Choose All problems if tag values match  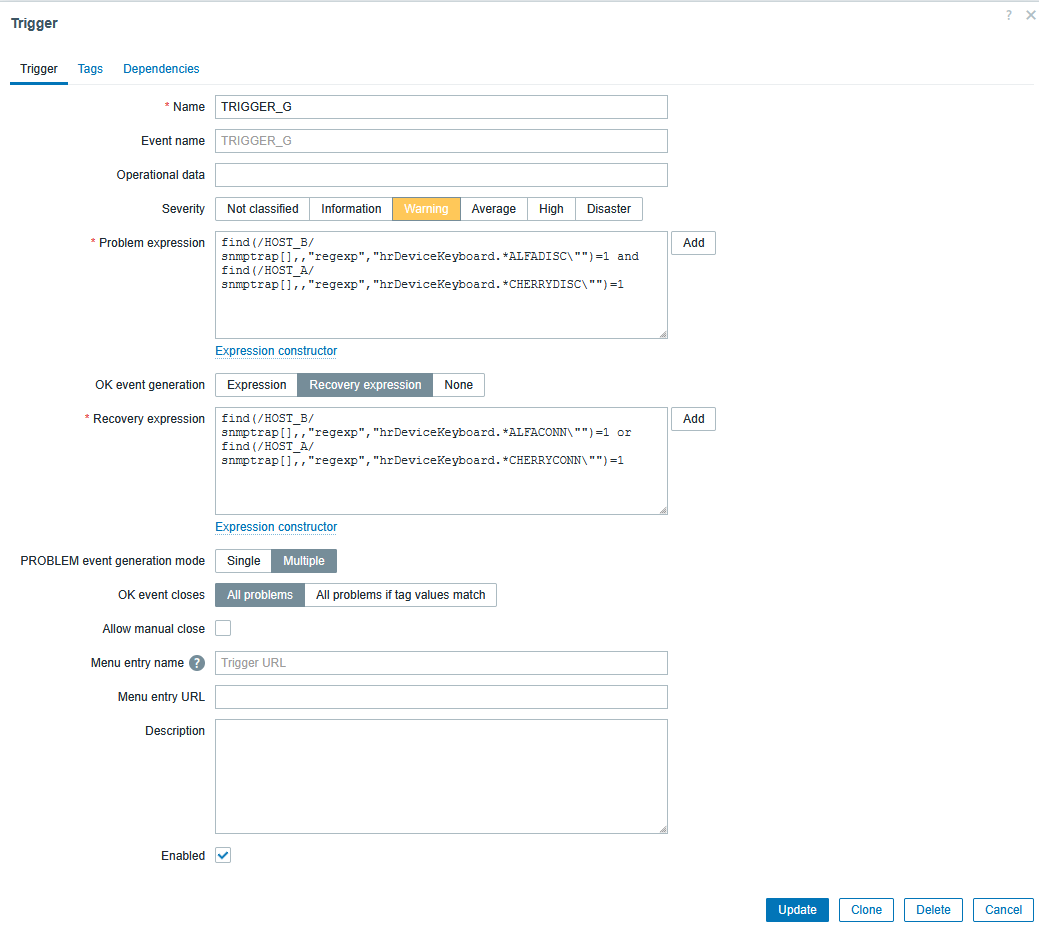(400, 595)
